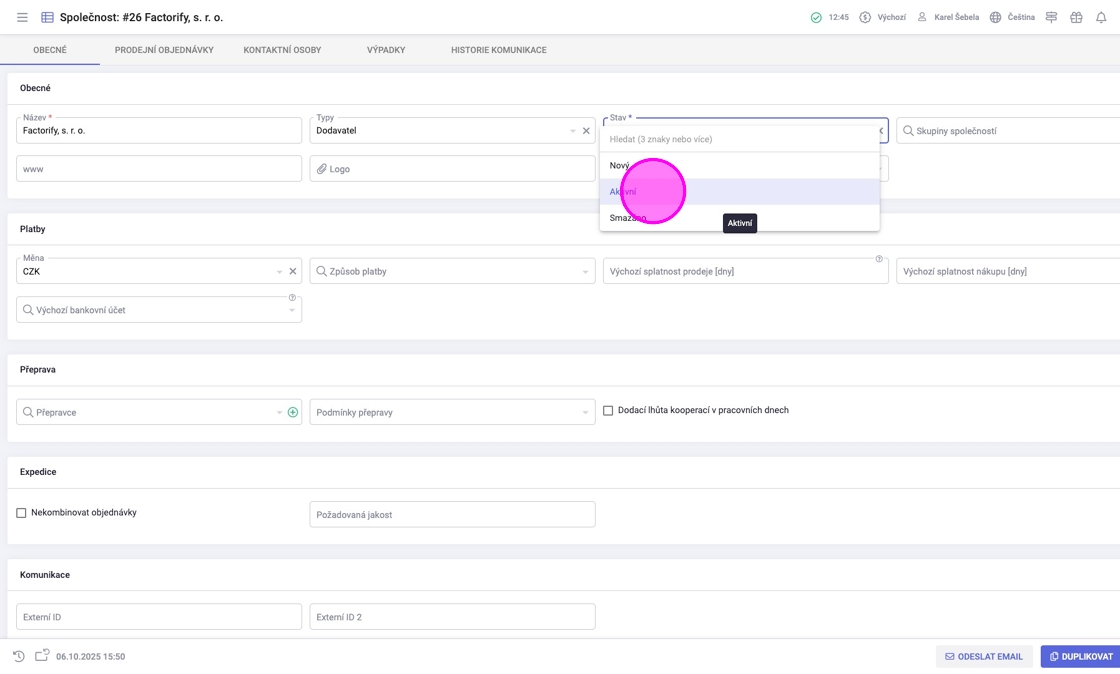Viewport: 1120px width, 674px height.
Task: Open the gift icon in header
Action: coord(1076,17)
